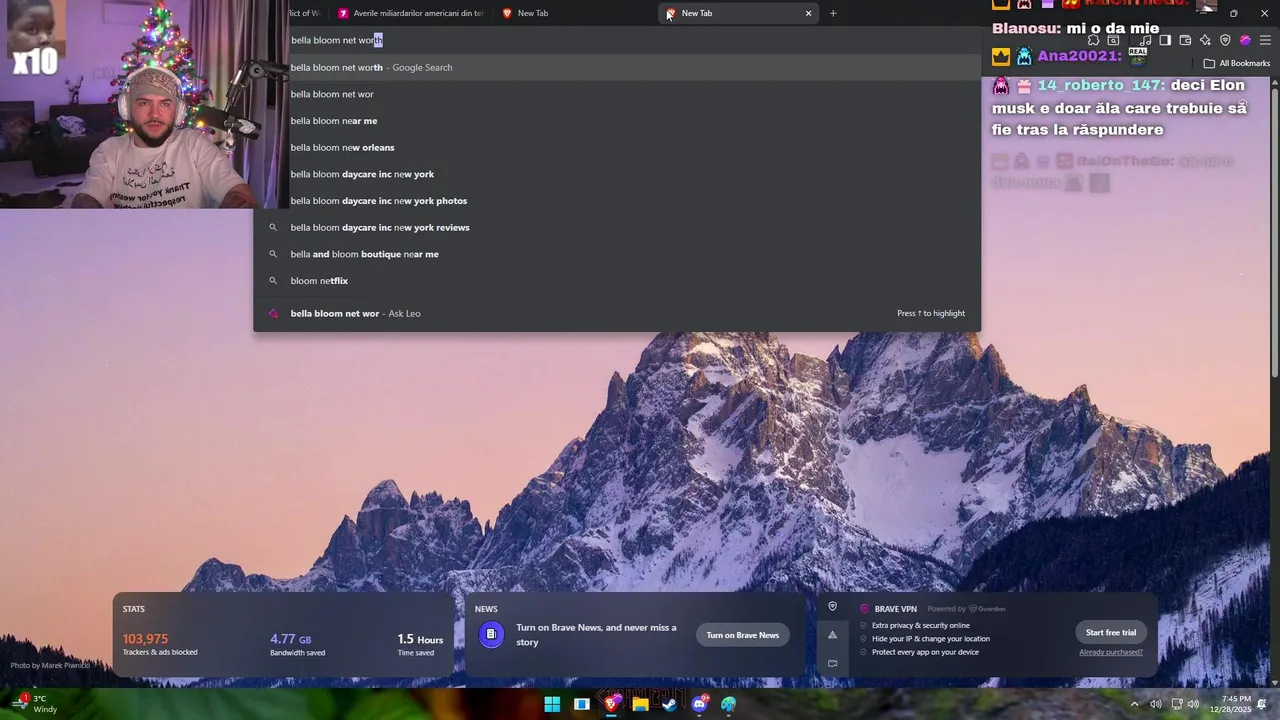The image size is (1280, 720).
Task: Click the Leo icon beside Ask Leo
Action: pyautogui.click(x=273, y=313)
